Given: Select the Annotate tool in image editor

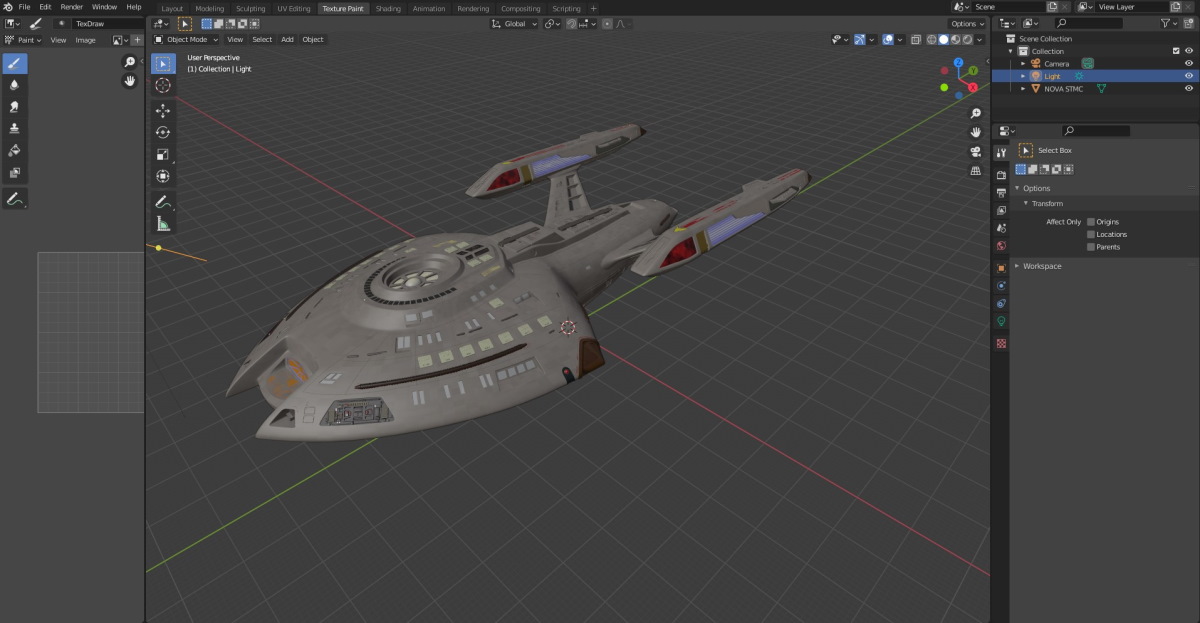Looking at the screenshot, I should 14,199.
